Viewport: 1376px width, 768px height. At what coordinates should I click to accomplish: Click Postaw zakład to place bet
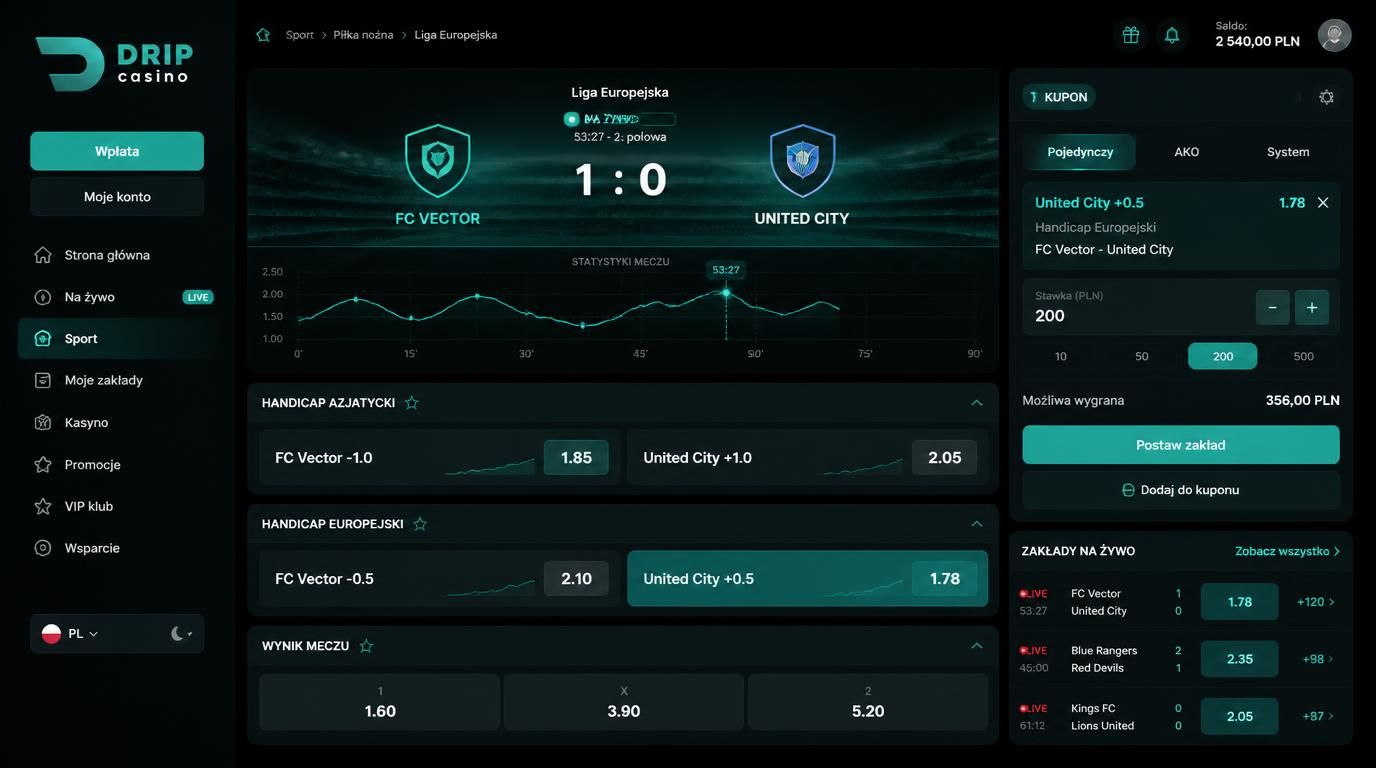pos(1181,445)
